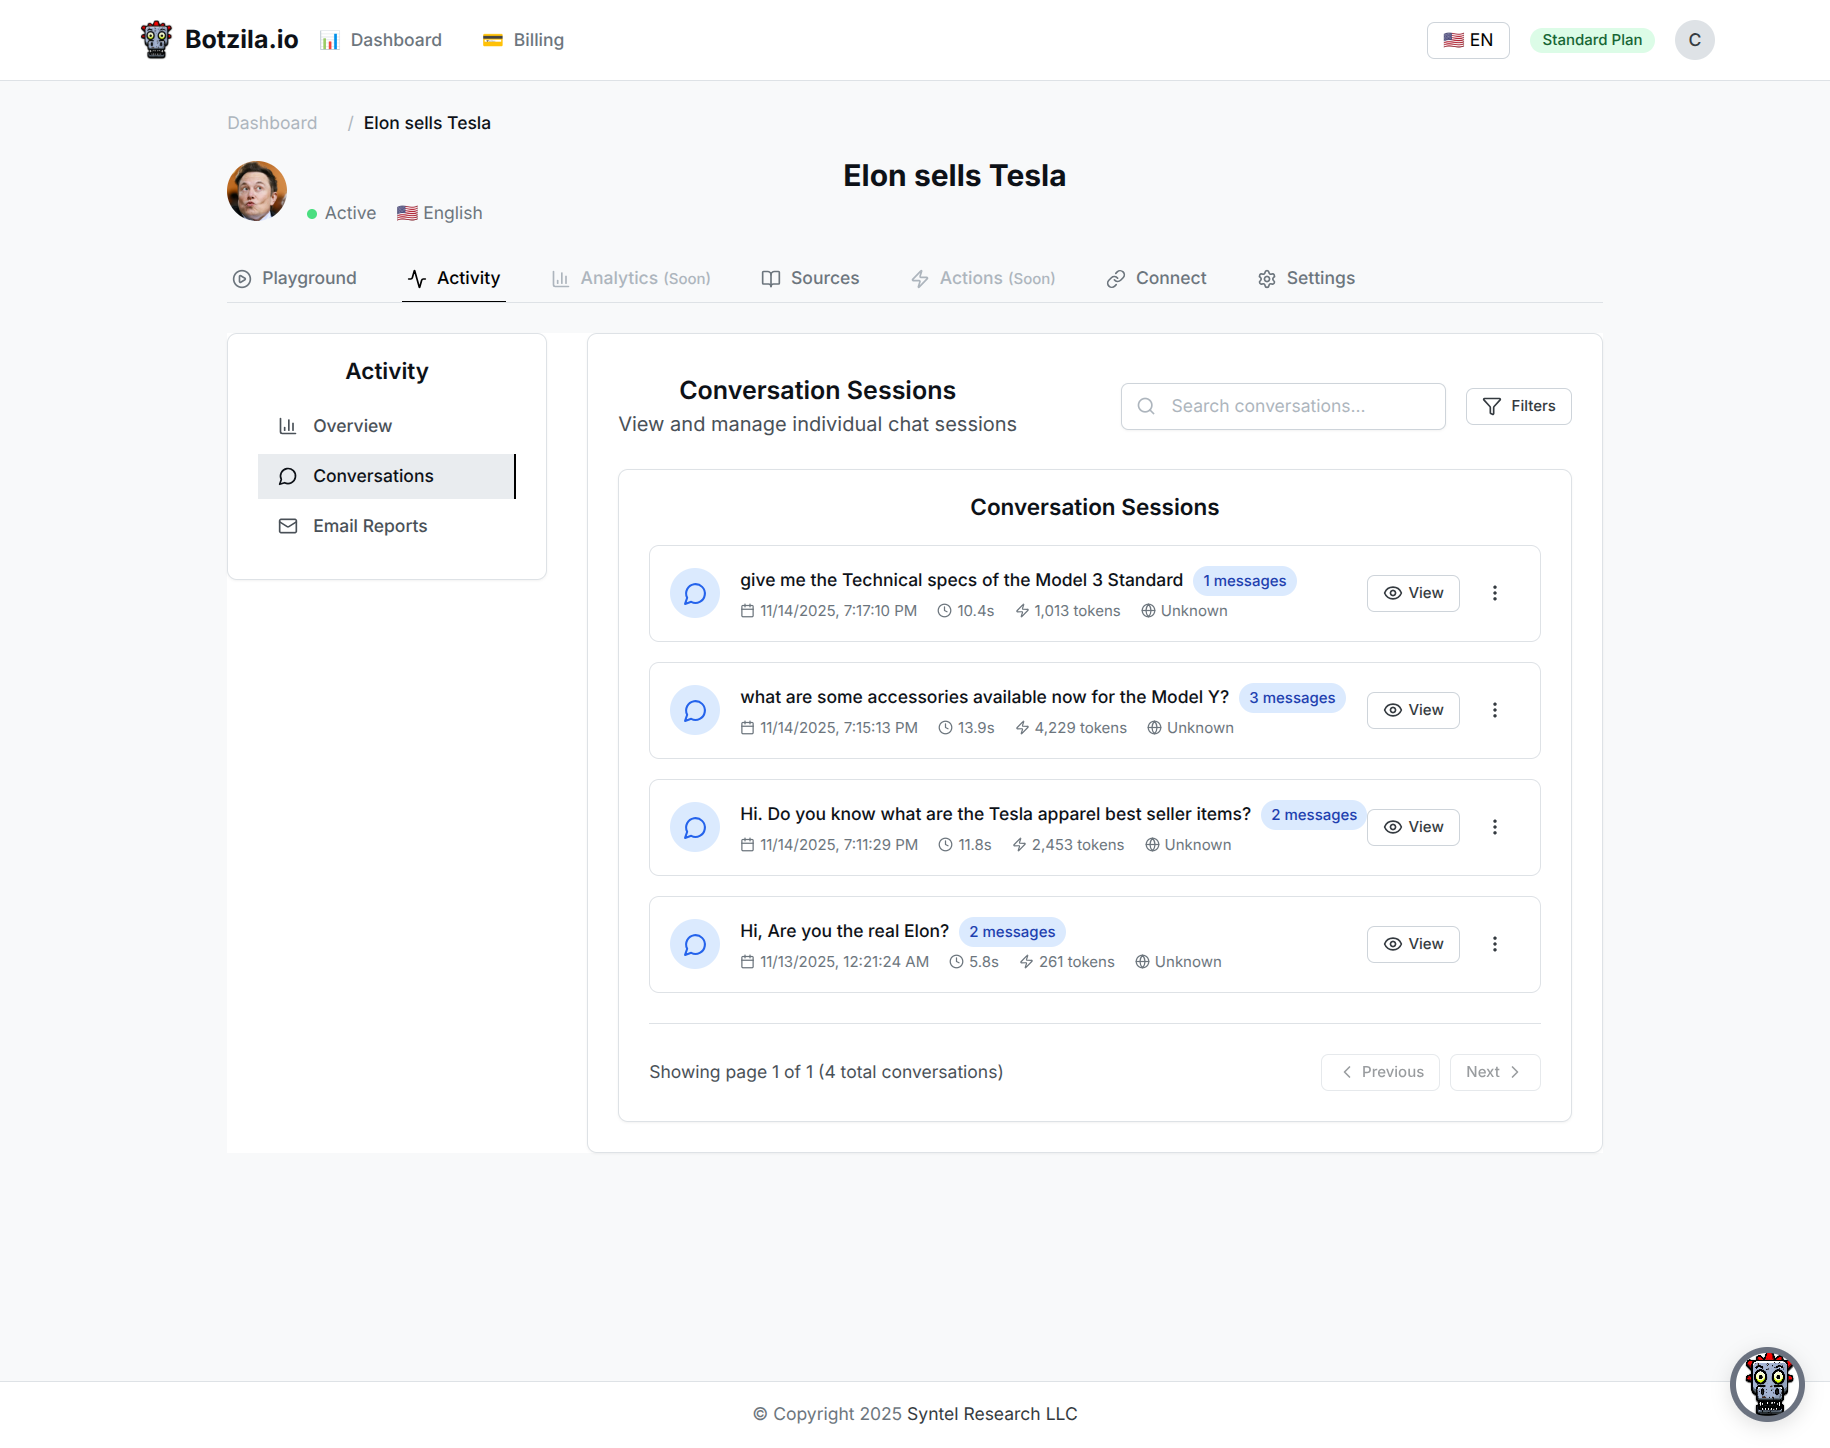Open the EN language selector
This screenshot has height=1448, width=1830.
[1468, 40]
